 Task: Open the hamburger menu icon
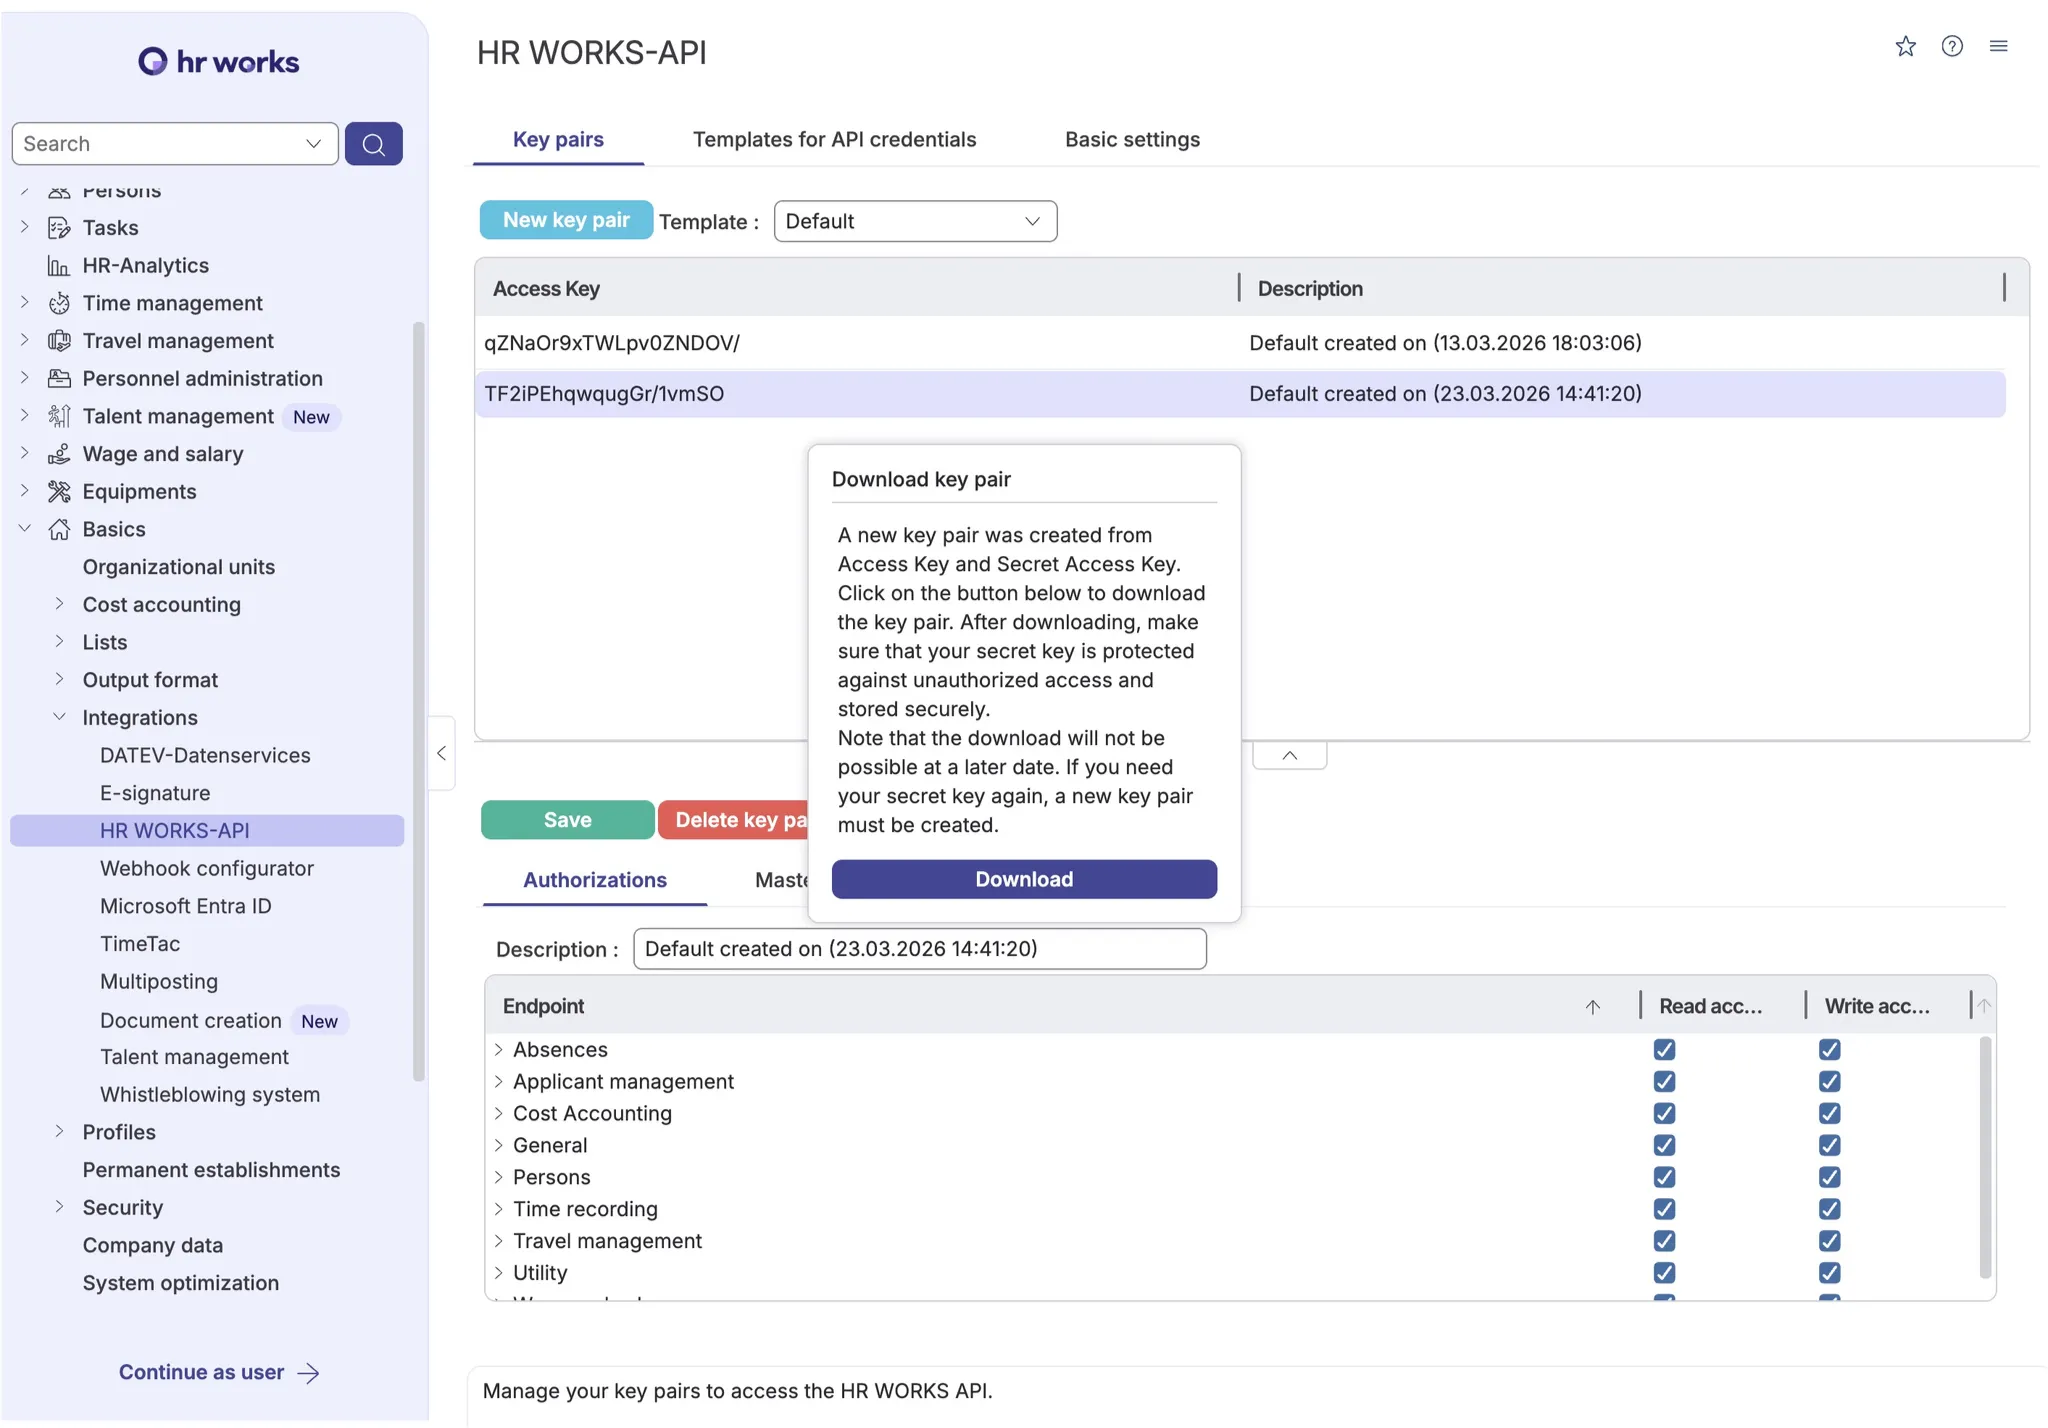coord(1998,46)
